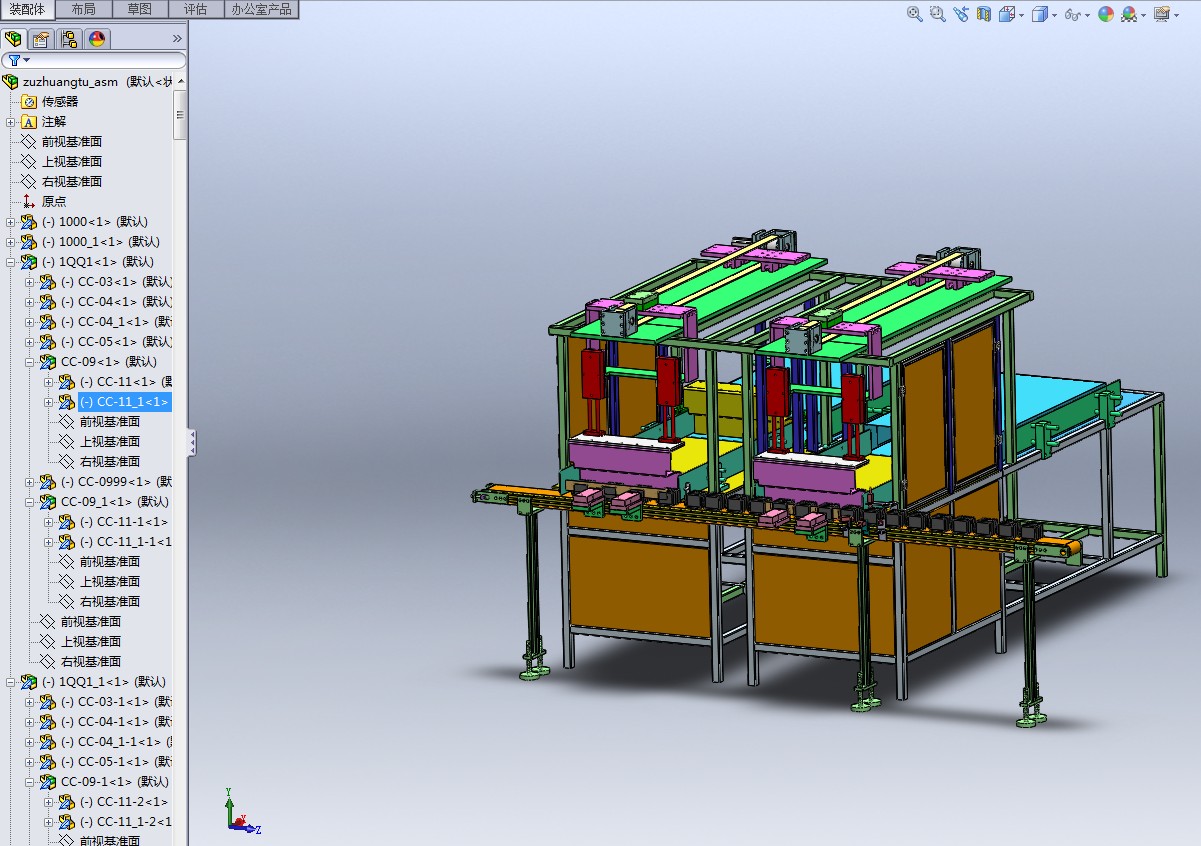Toggle the Section View tool
This screenshot has width=1201, height=846.
click(984, 14)
